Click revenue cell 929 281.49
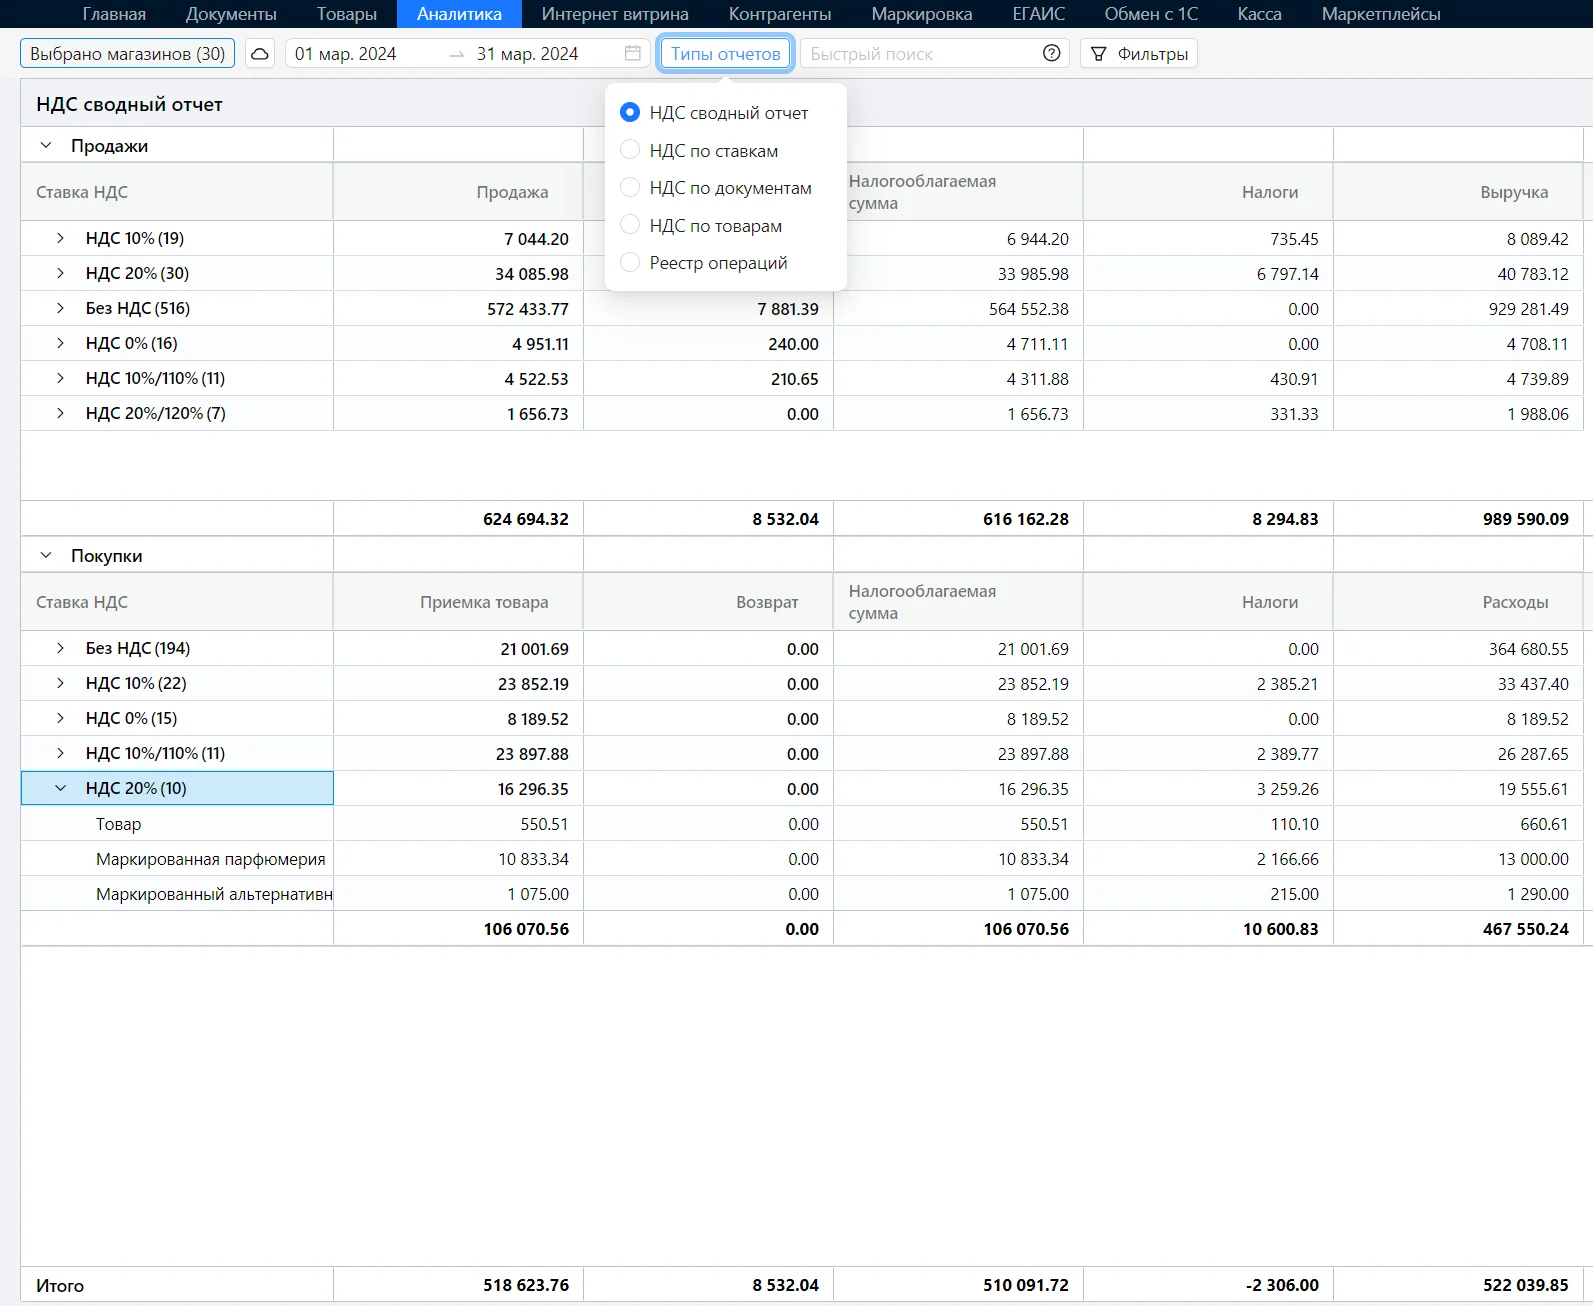Viewport: 1593px width, 1306px height. point(1528,309)
